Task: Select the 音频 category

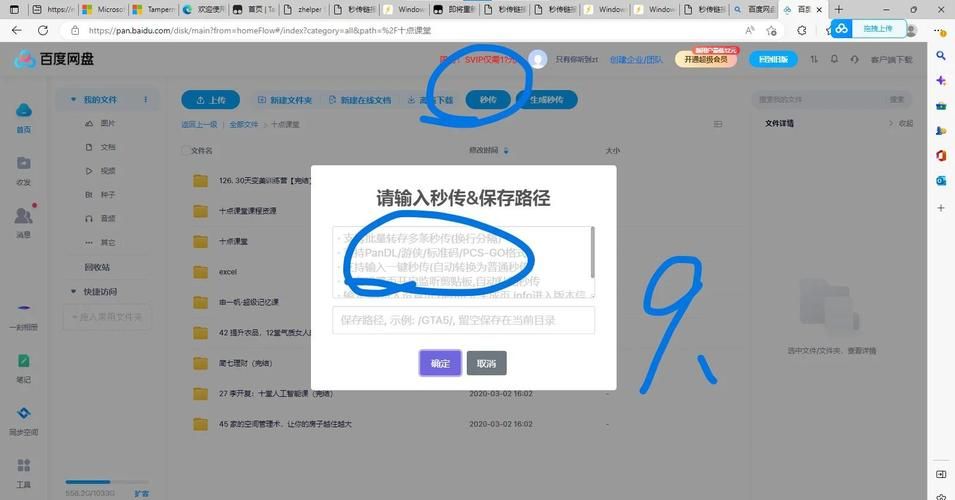Action: tap(100, 218)
